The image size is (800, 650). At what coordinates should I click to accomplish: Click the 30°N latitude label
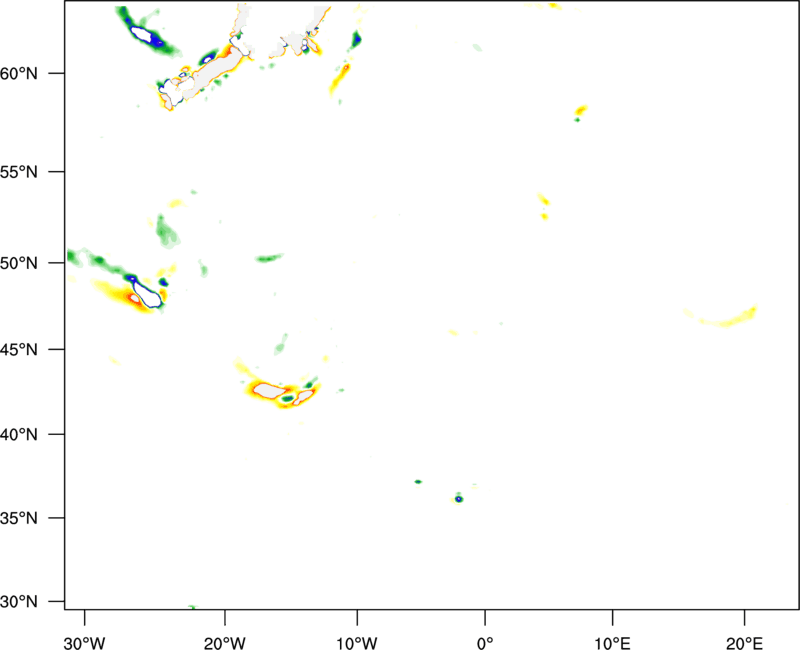click(x=19, y=602)
